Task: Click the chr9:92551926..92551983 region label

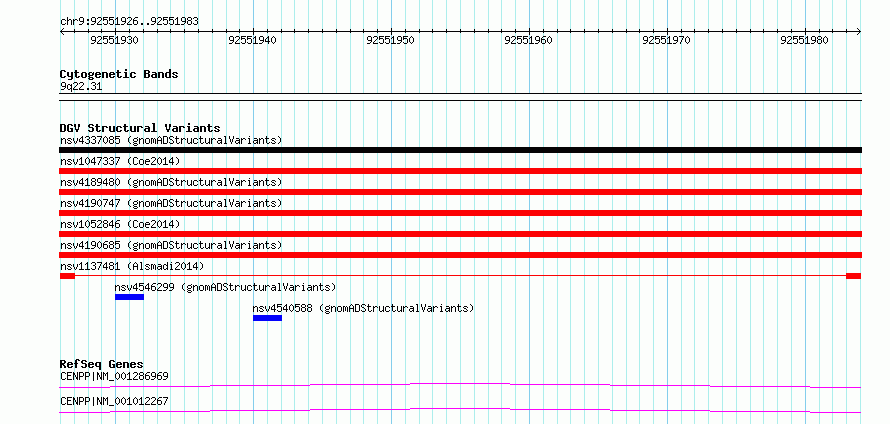Action: click(129, 22)
